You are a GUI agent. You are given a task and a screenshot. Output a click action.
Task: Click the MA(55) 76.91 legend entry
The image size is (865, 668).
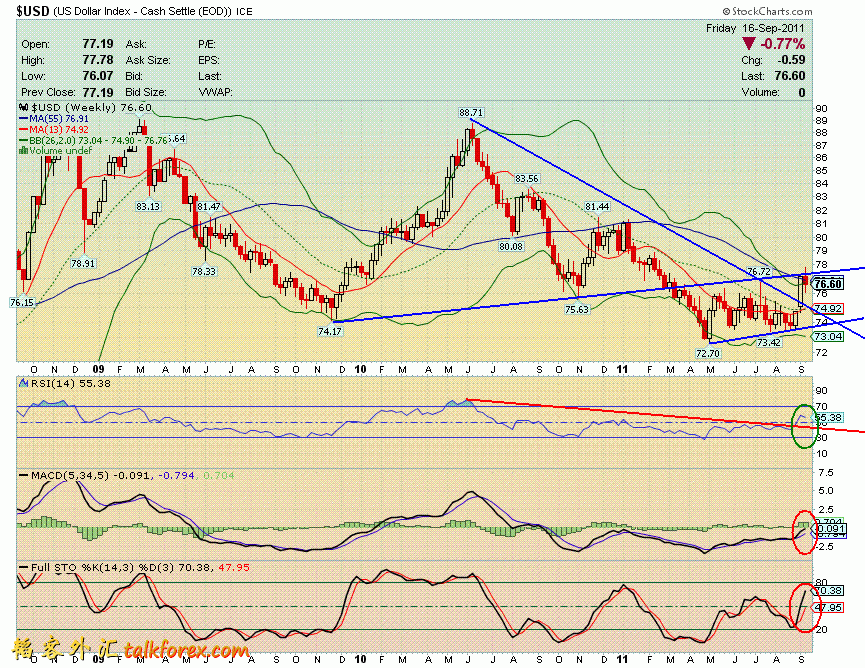(54, 119)
